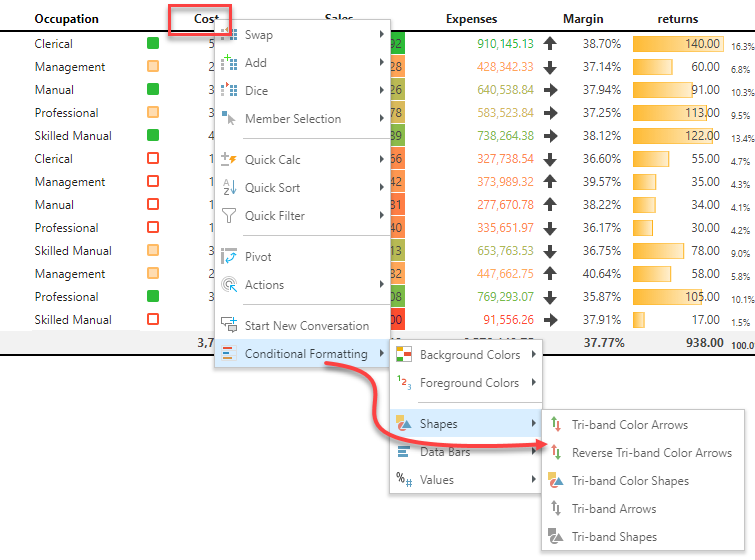755x560 pixels.
Task: Select Reverse Tri-band Color Arrows text
Action: coord(652,453)
